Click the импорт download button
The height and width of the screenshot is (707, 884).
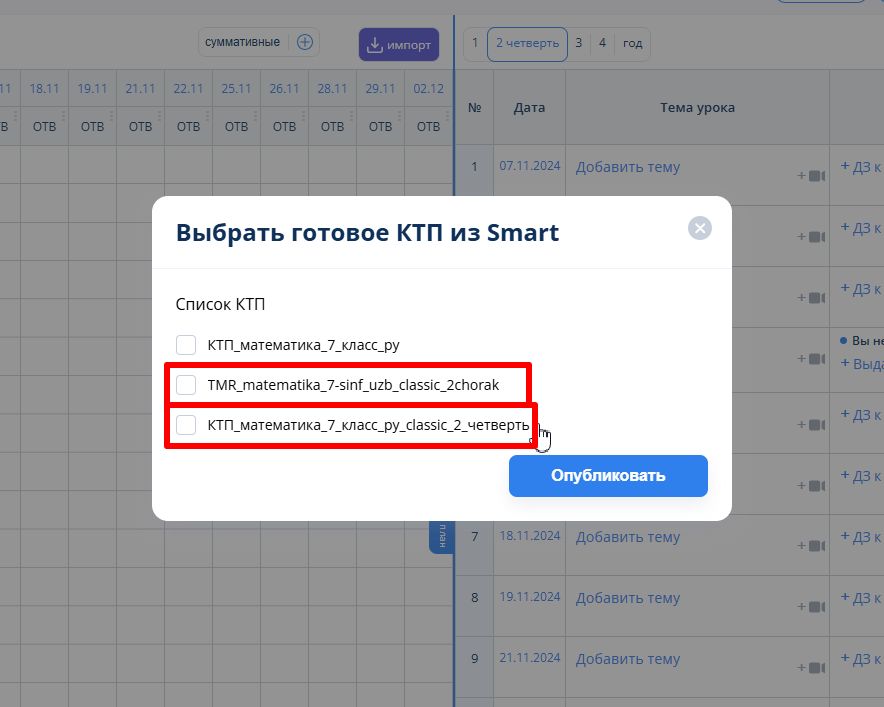[399, 45]
